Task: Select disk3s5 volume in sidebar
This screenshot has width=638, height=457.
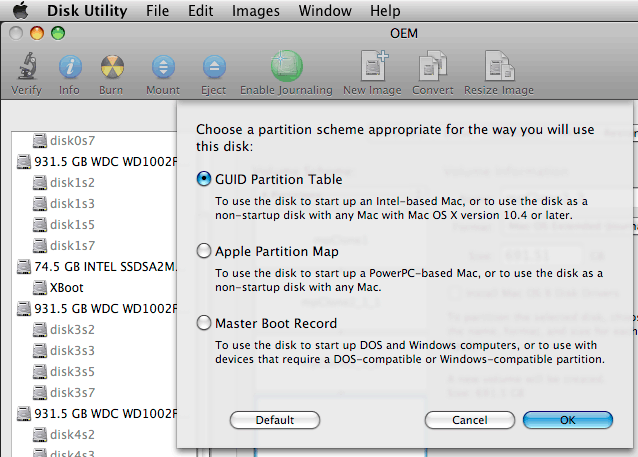Action: 64,372
